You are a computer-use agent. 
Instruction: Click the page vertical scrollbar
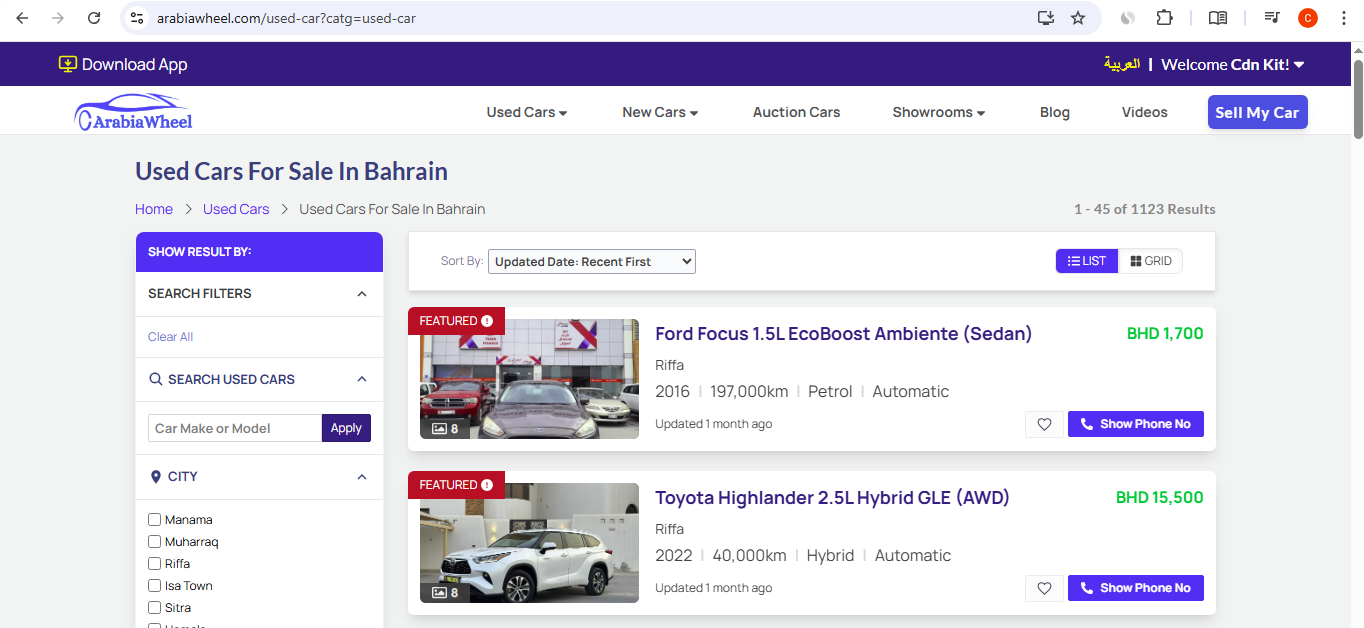point(1357,100)
